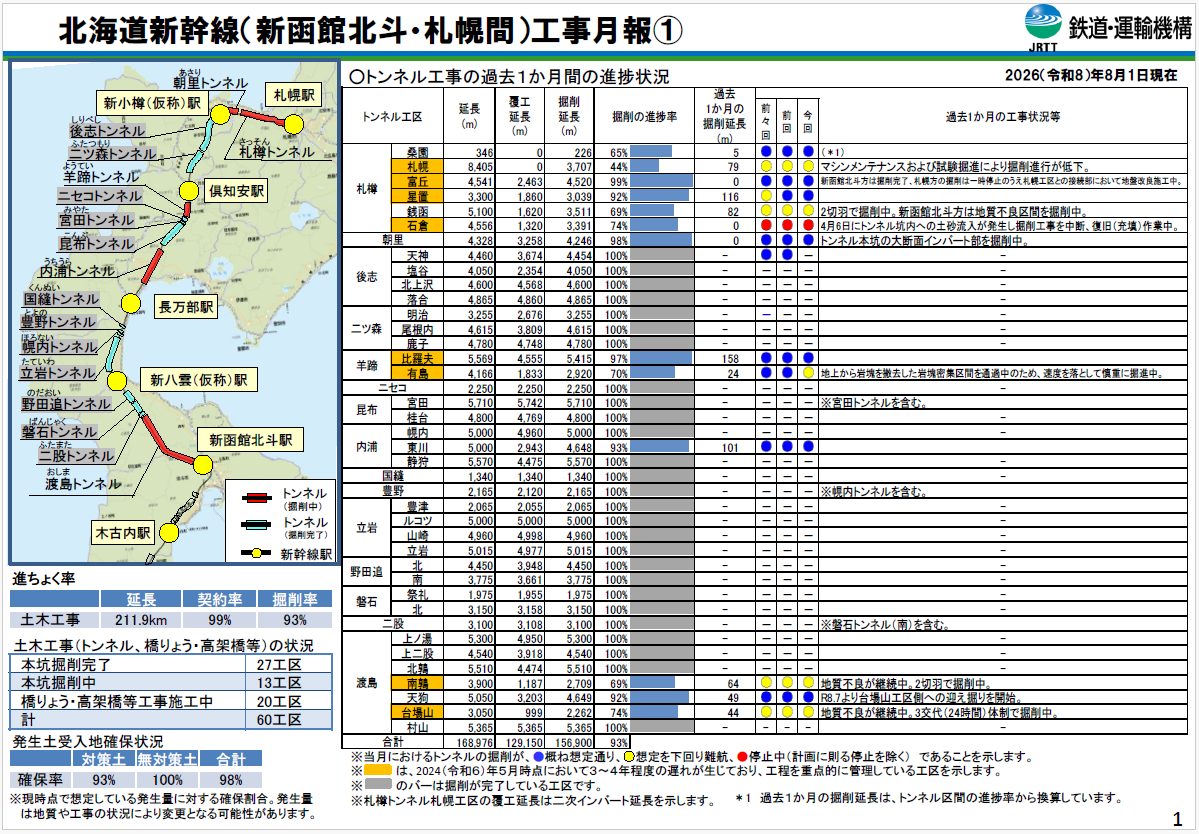1199x834 pixels.
Task: Click the JRTT globe logo
Action: click(x=1043, y=23)
